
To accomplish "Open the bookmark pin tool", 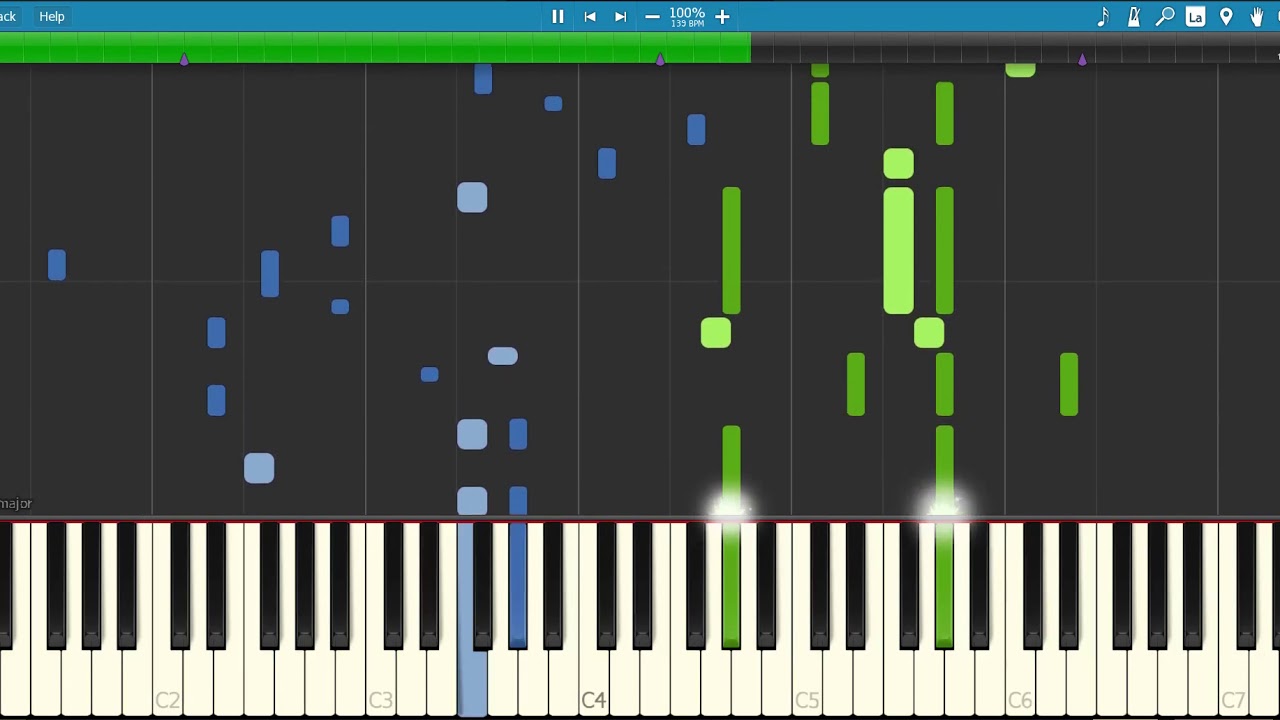I will [x=1226, y=17].
